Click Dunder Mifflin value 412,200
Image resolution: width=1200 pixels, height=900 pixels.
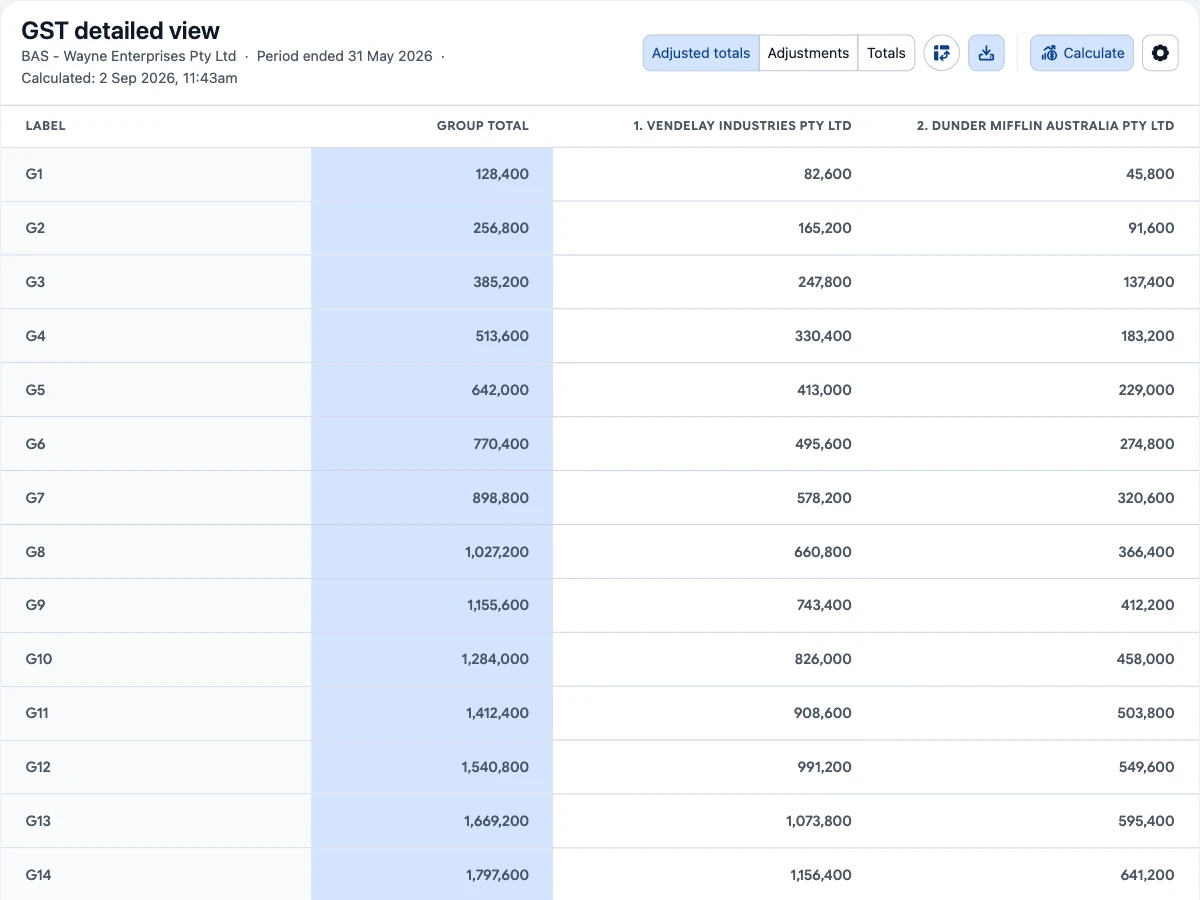pos(1148,605)
